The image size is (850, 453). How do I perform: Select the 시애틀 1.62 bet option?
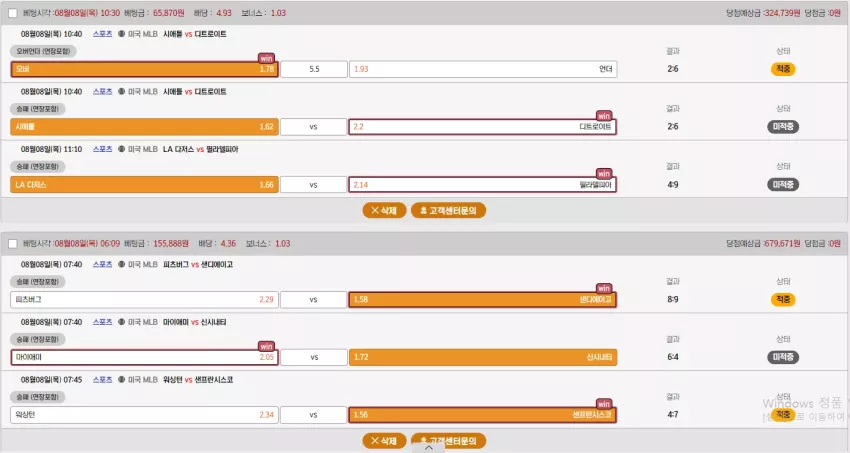point(144,127)
